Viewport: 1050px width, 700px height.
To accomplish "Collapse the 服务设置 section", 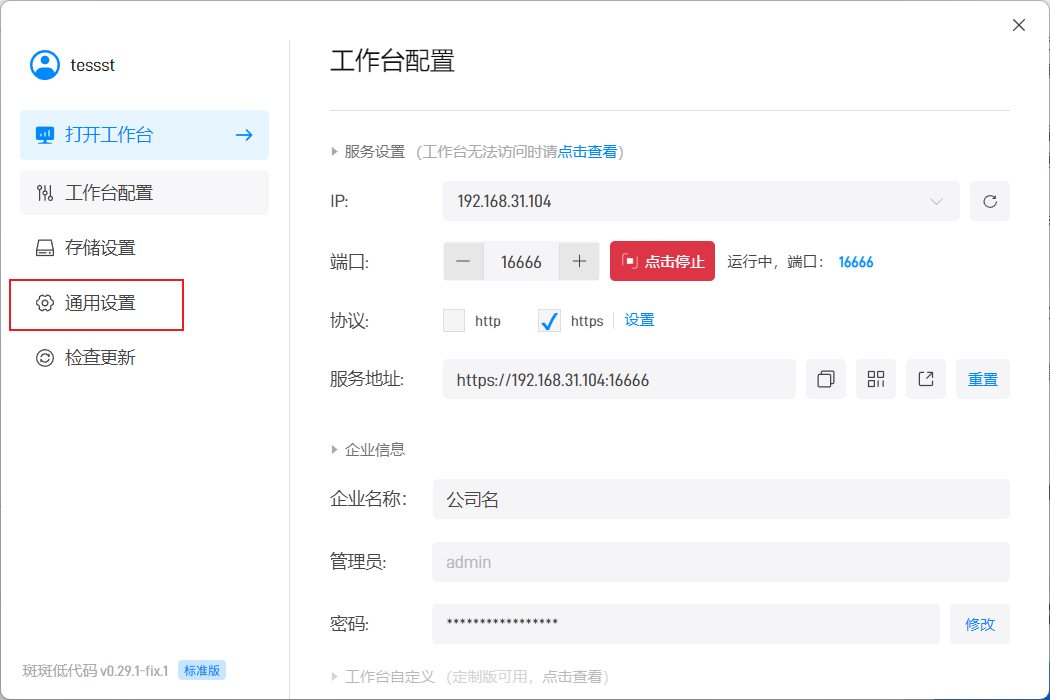I will click(335, 152).
